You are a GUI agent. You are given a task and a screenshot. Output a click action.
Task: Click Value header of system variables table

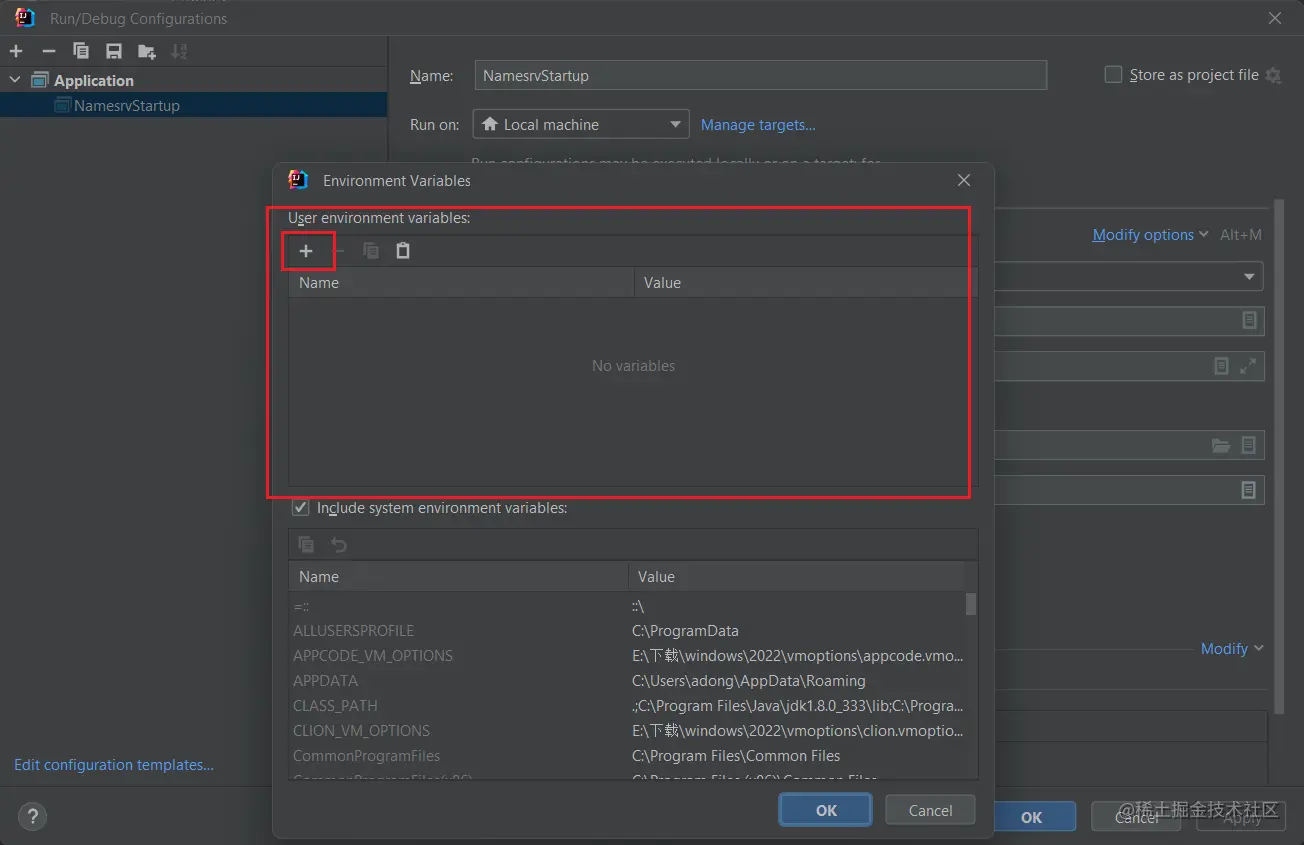click(x=796, y=577)
